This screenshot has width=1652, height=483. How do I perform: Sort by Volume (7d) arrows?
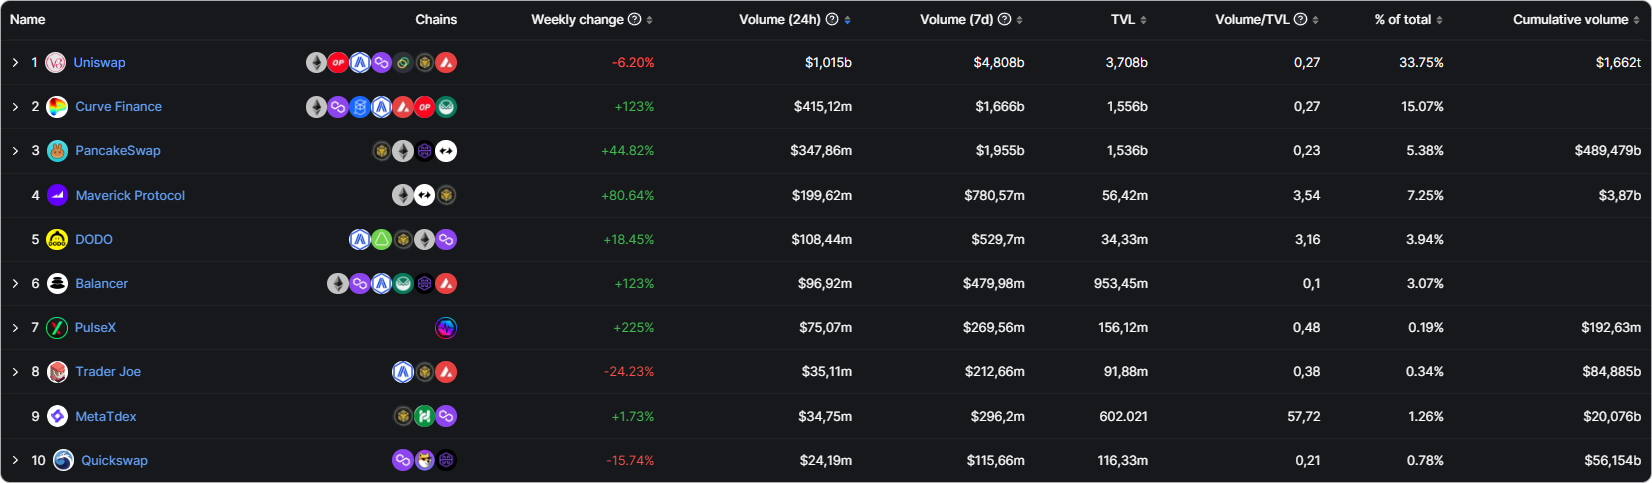[x=1020, y=20]
